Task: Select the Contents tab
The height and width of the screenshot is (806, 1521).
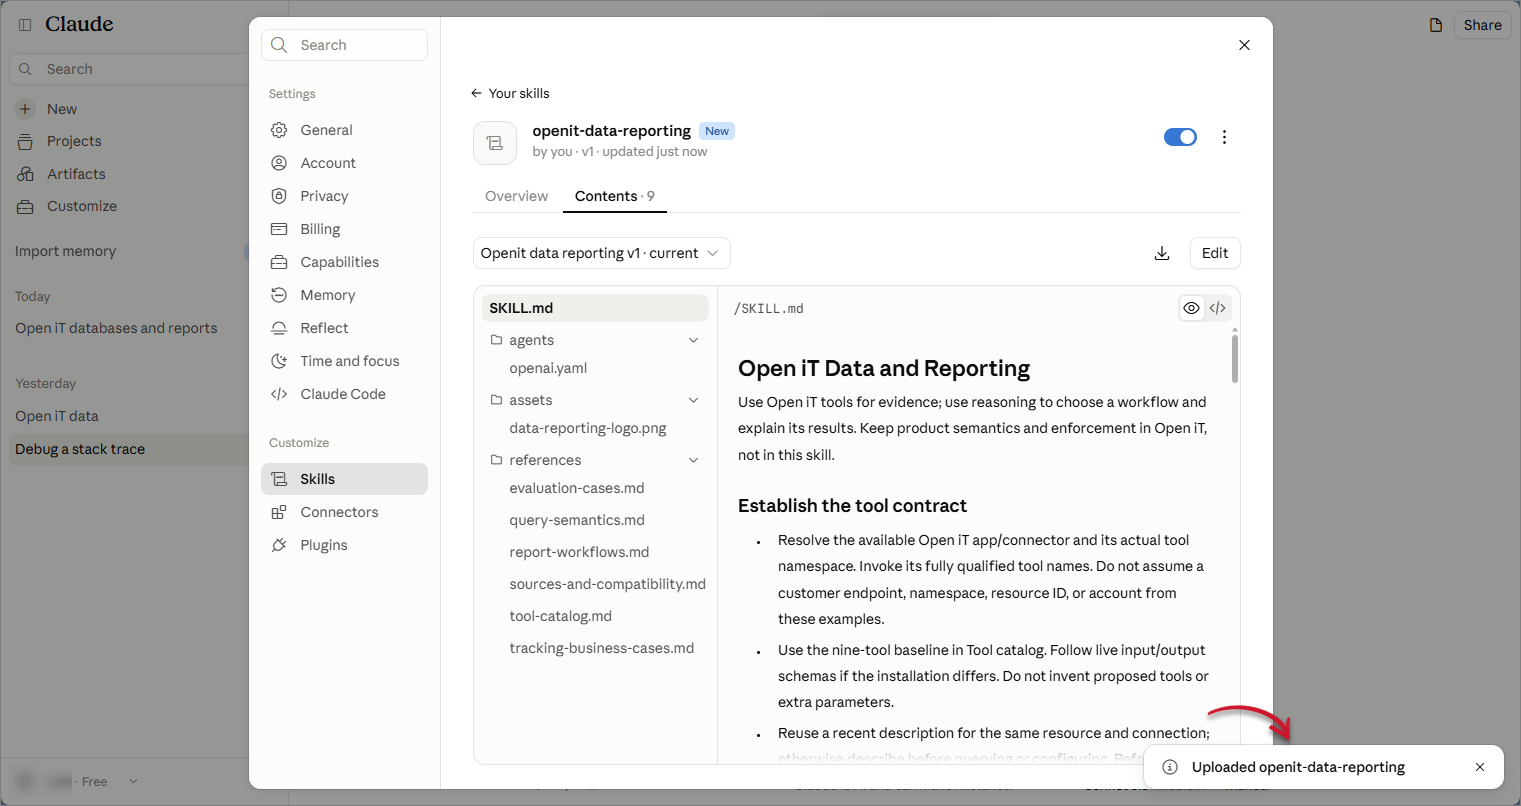Action: point(614,196)
